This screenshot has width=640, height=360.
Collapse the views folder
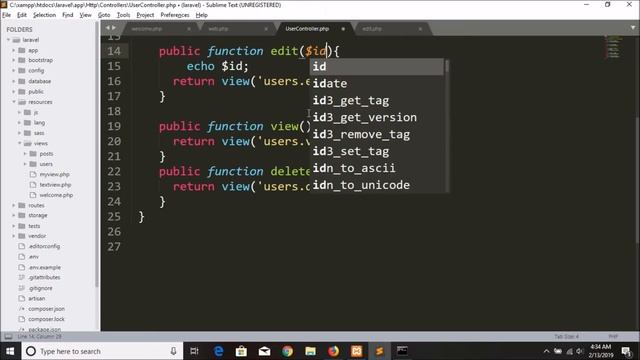19,143
